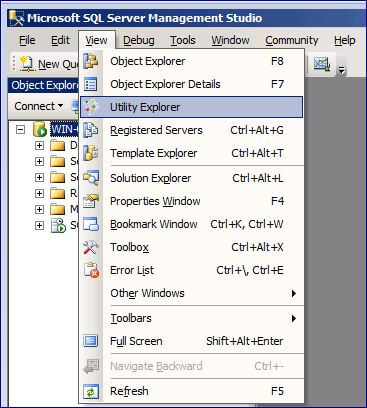Expand the first 'S' folder node under 'D'
The width and height of the screenshot is (367, 408).
pos(39,161)
